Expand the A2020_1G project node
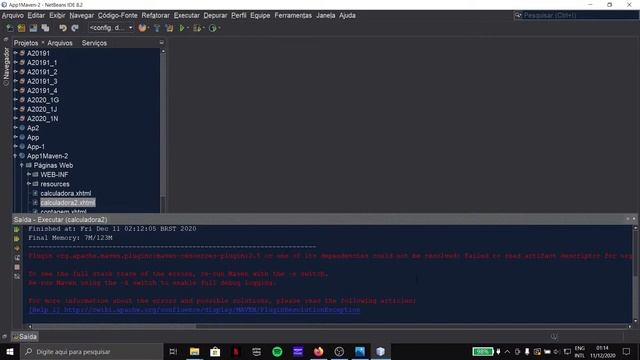The width and height of the screenshot is (640, 360). coord(16,100)
